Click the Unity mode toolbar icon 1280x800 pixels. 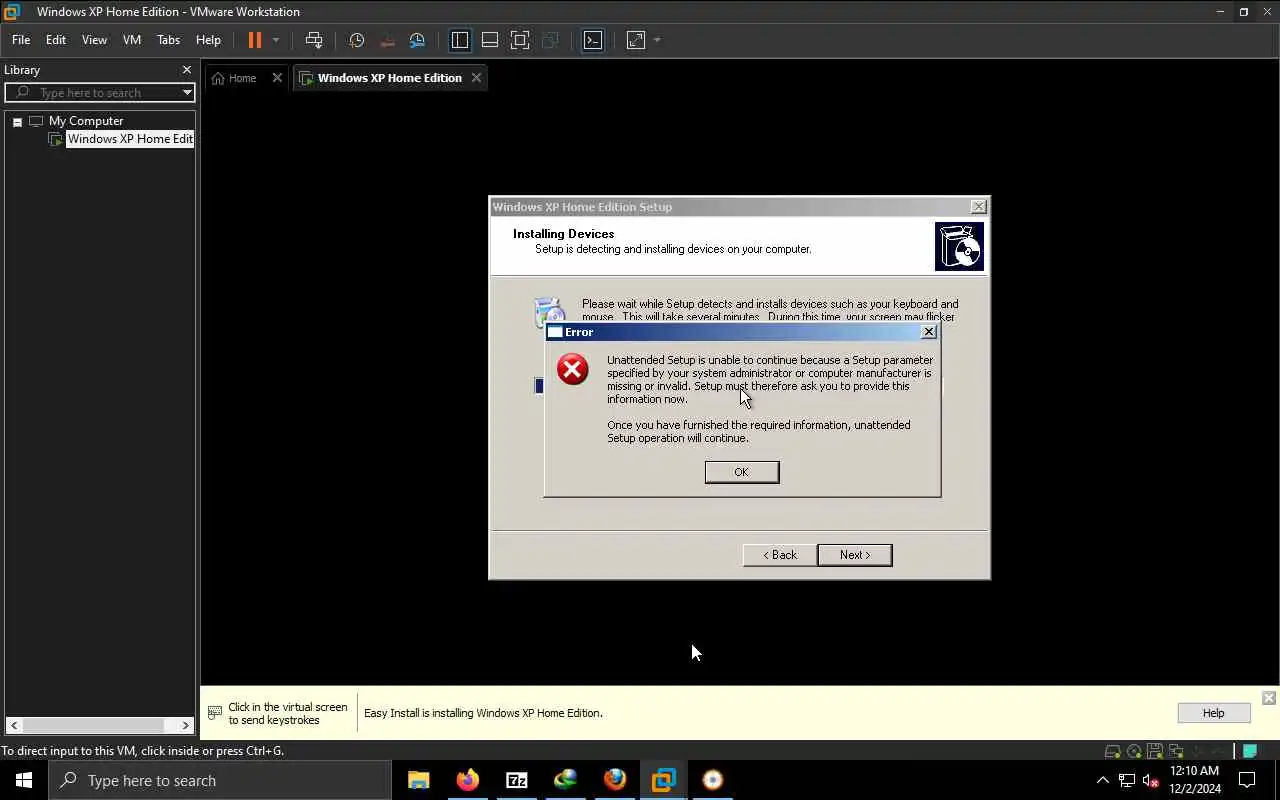click(550, 40)
